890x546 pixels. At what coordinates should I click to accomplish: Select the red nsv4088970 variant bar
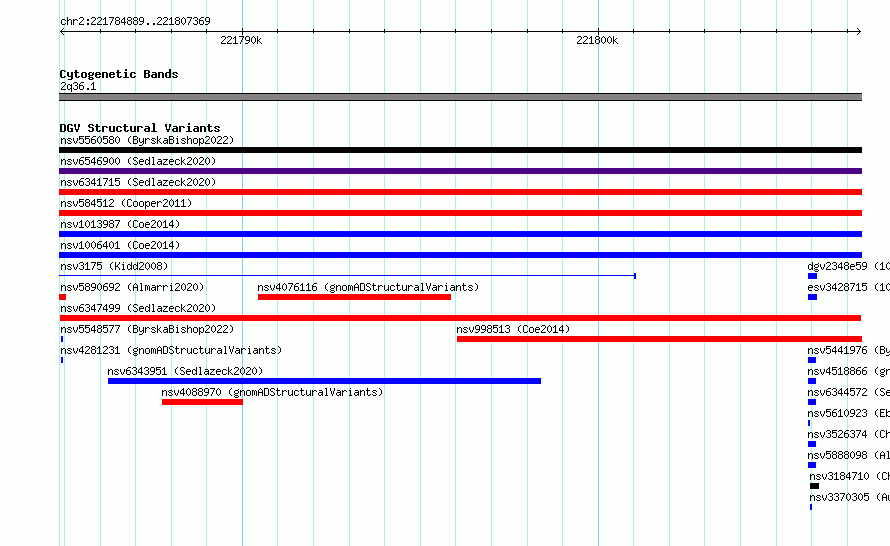(202, 402)
